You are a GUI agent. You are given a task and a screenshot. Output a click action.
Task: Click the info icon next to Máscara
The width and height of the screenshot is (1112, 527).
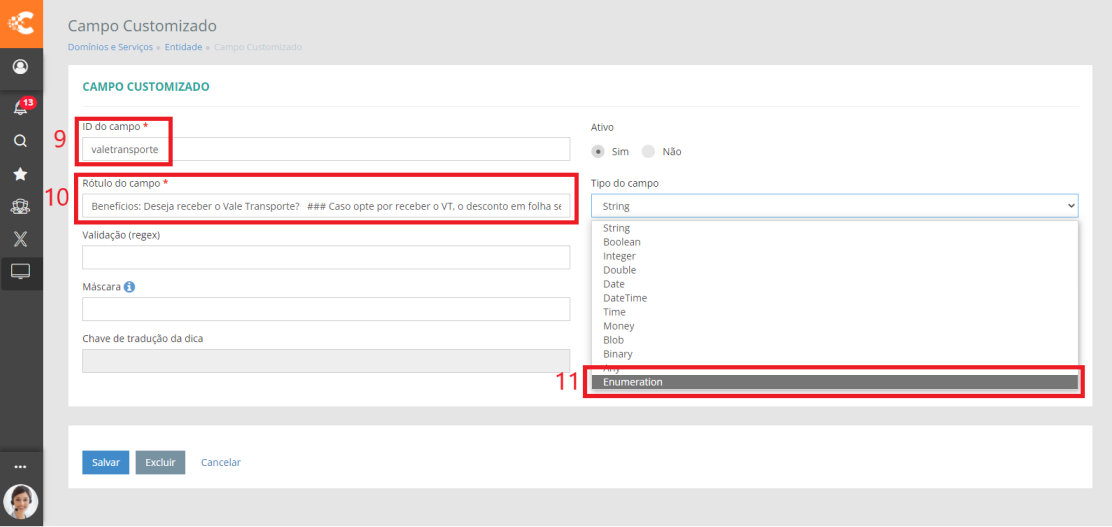coord(130,286)
